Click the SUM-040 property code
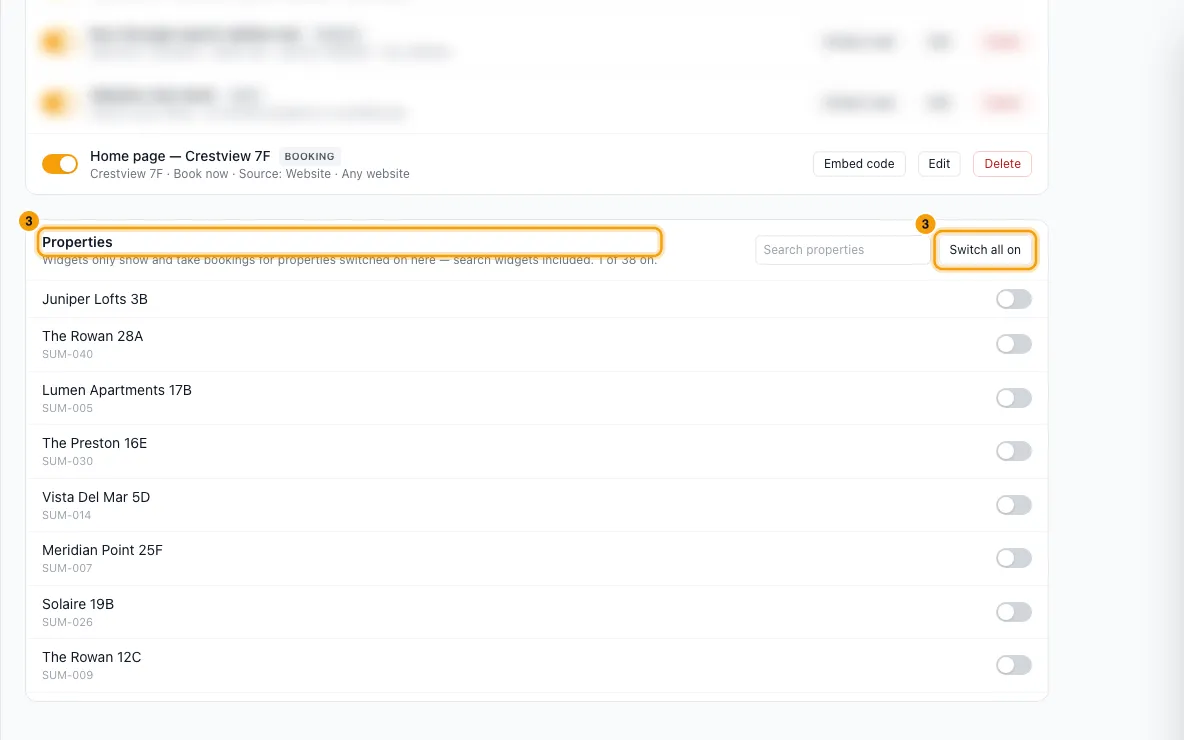 pyautogui.click(x=67, y=354)
